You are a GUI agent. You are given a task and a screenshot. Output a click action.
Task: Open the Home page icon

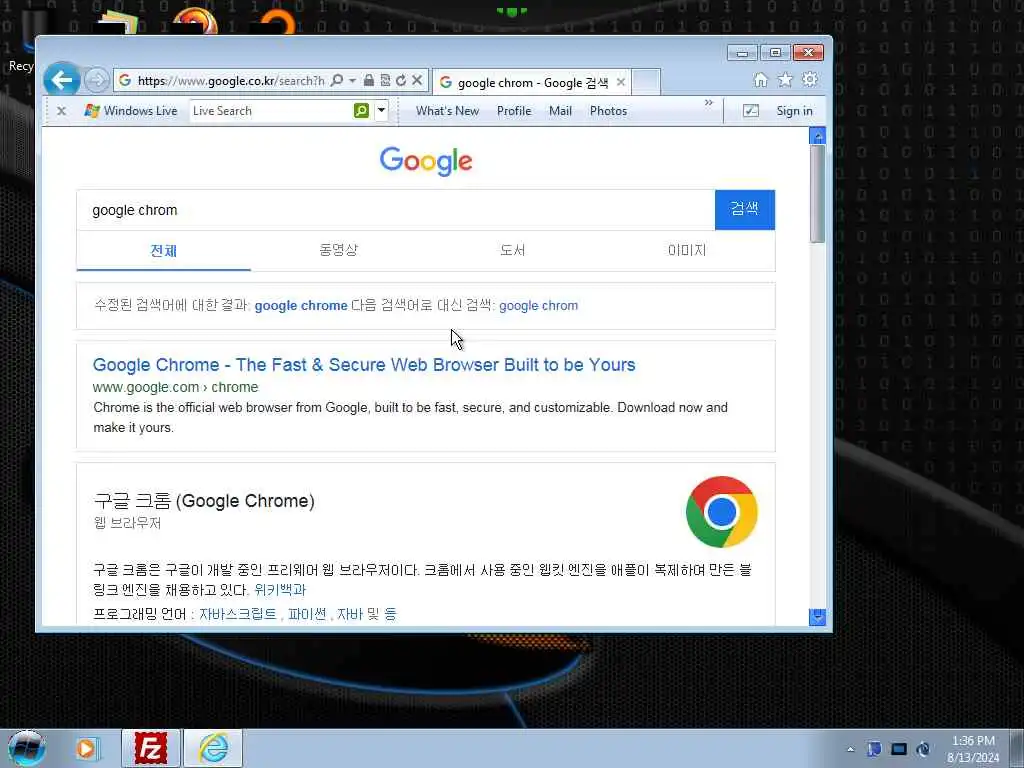pyautogui.click(x=760, y=80)
